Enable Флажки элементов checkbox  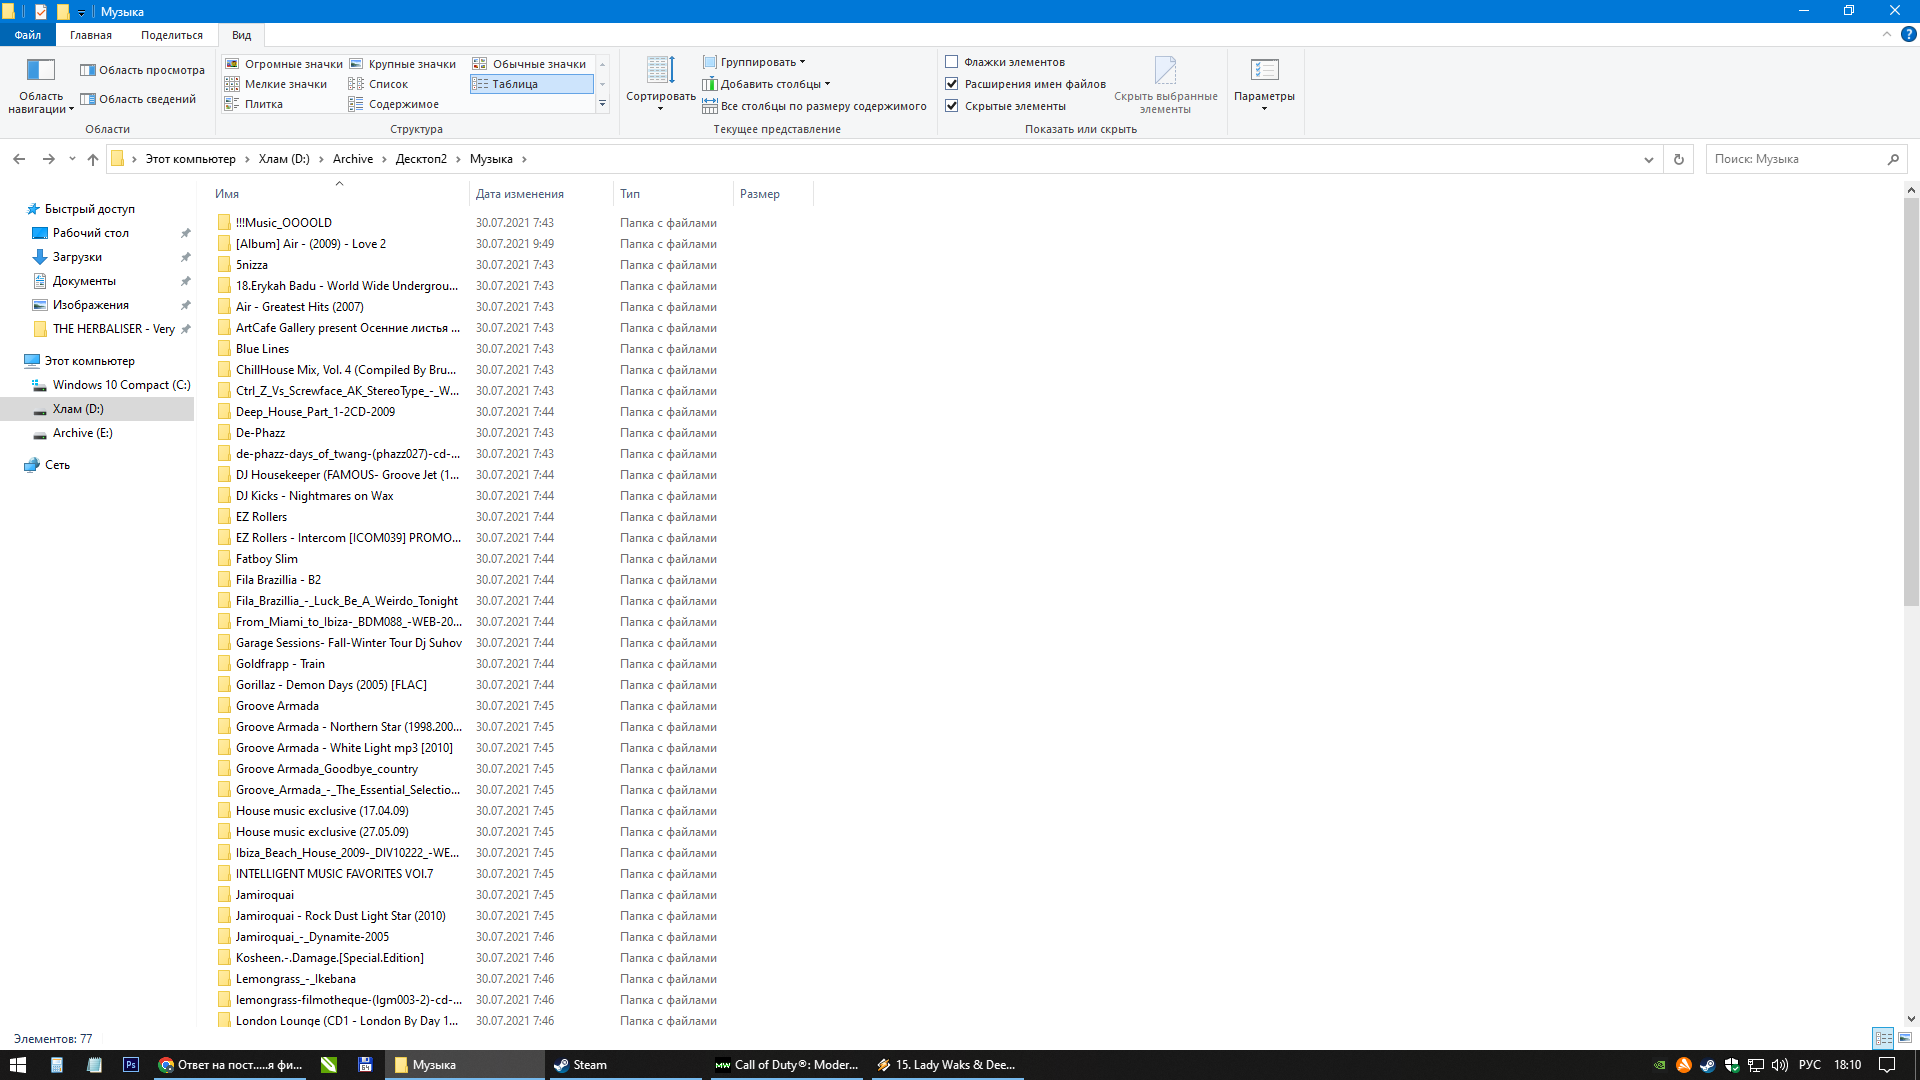(x=952, y=62)
